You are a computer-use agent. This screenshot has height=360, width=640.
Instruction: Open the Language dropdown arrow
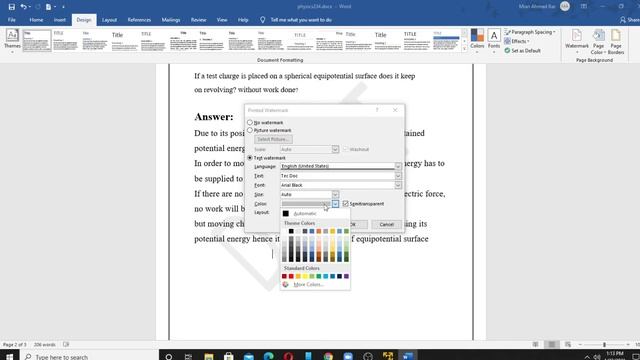(398, 167)
